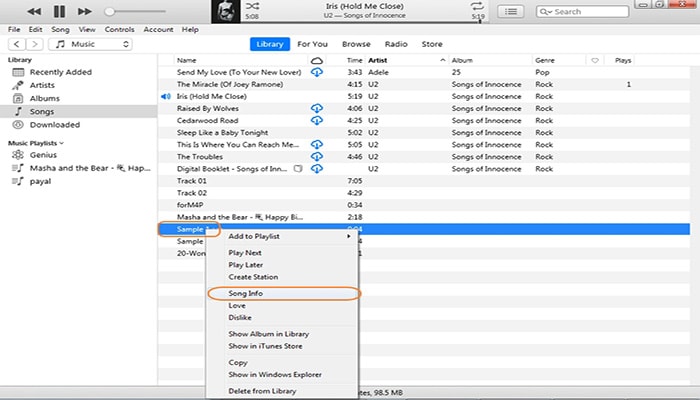Open the Add to Playlist submenu
This screenshot has width=700, height=400.
[282, 237]
